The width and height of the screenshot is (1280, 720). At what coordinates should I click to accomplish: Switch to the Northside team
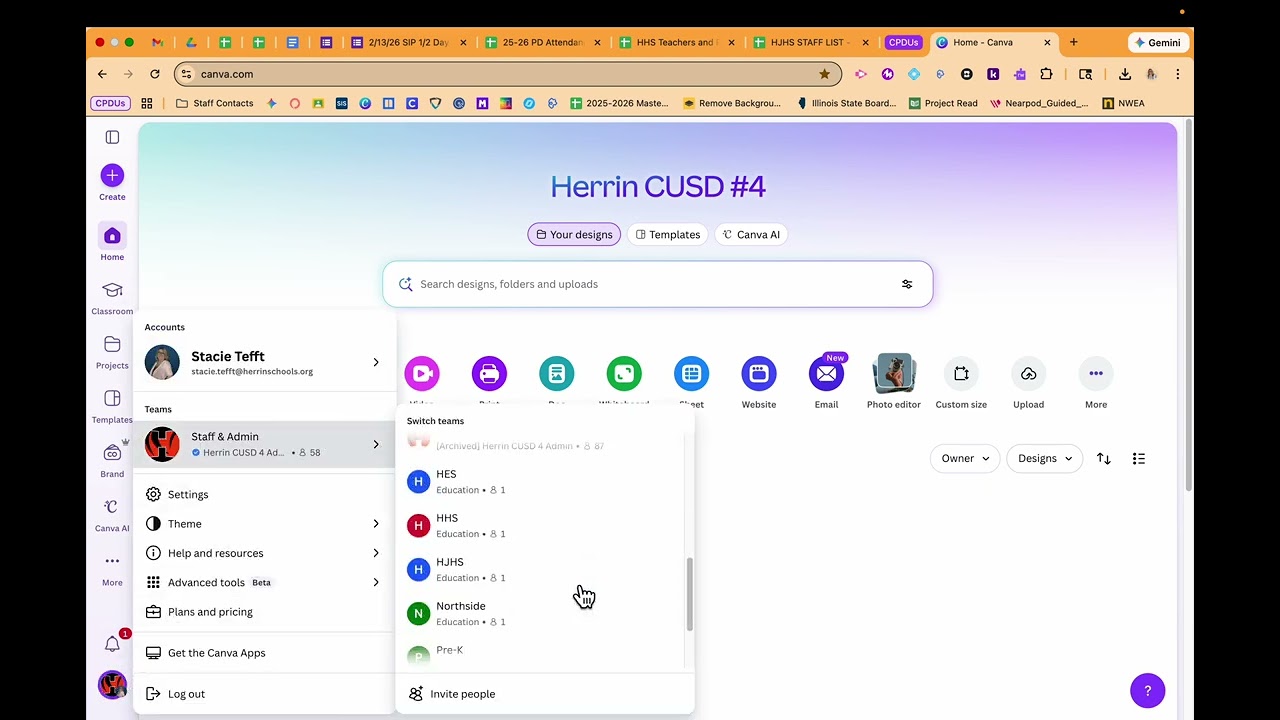(x=541, y=614)
